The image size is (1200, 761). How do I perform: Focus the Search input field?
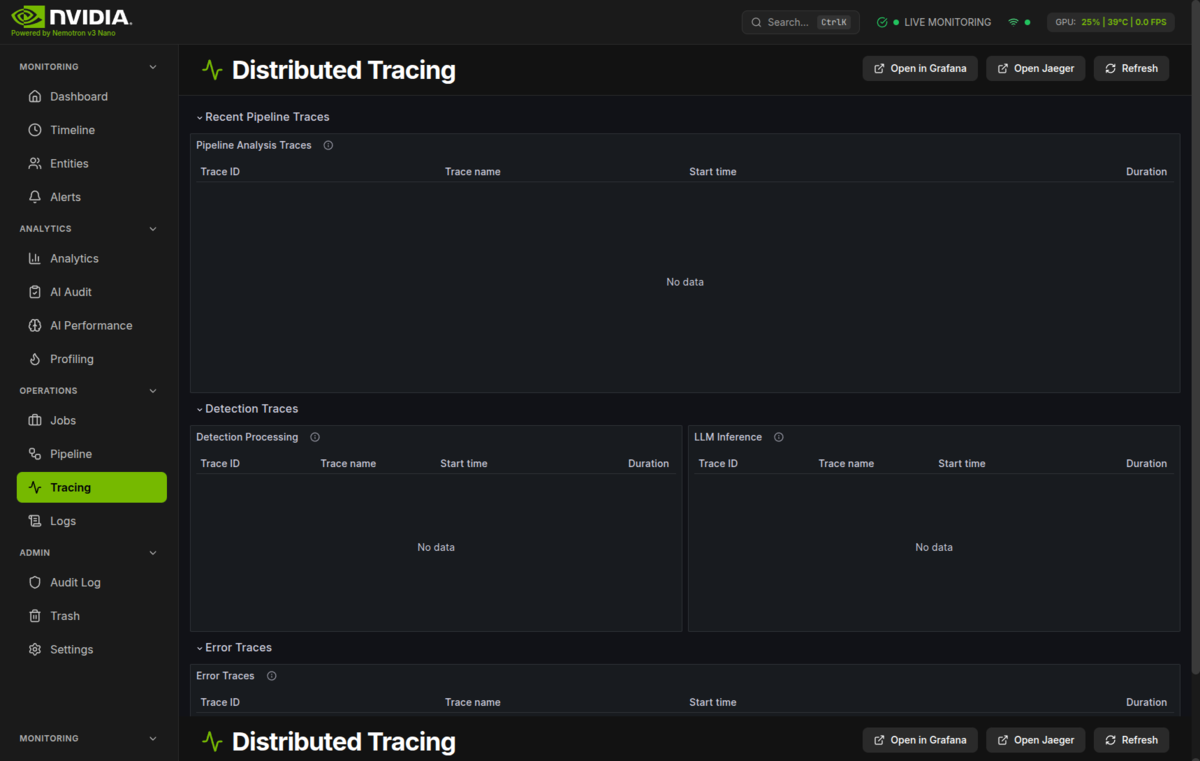click(x=788, y=22)
